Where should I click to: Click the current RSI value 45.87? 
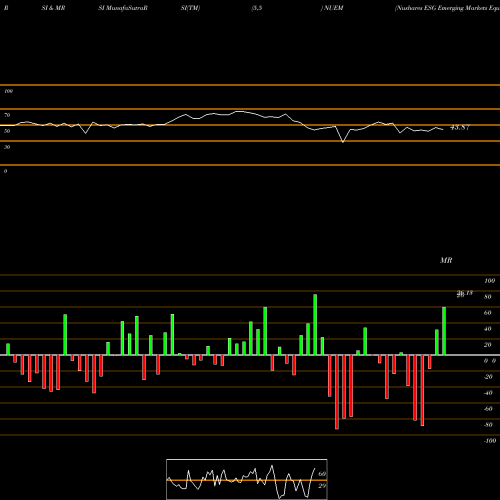point(460,127)
